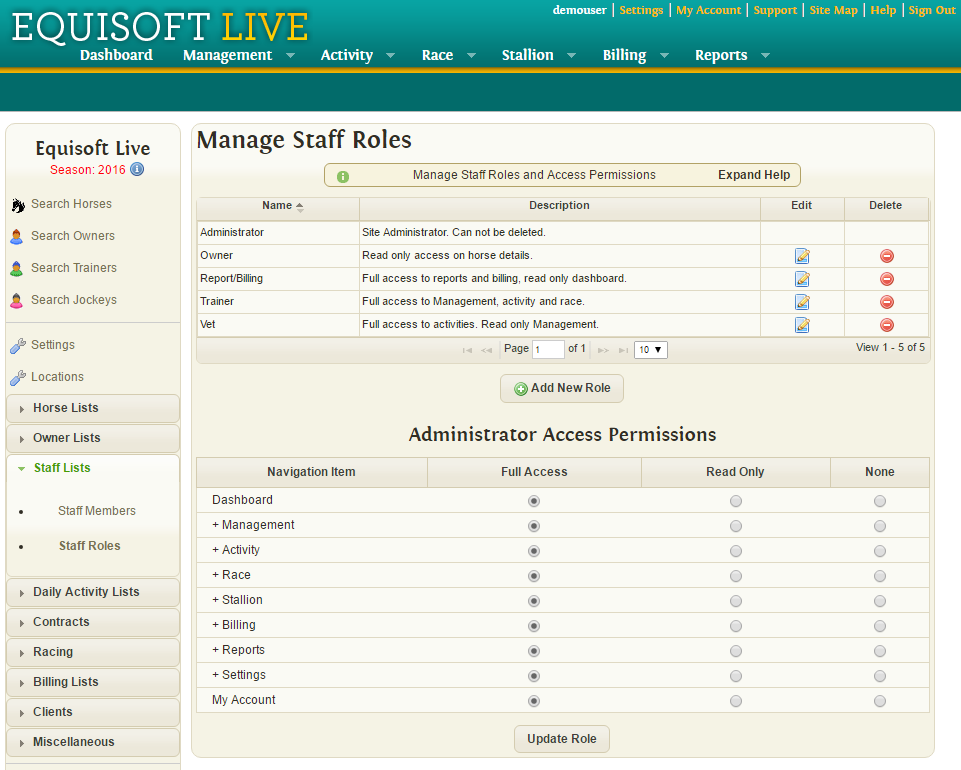The height and width of the screenshot is (770, 961).
Task: Expand the Management permission row
Action: 215,525
